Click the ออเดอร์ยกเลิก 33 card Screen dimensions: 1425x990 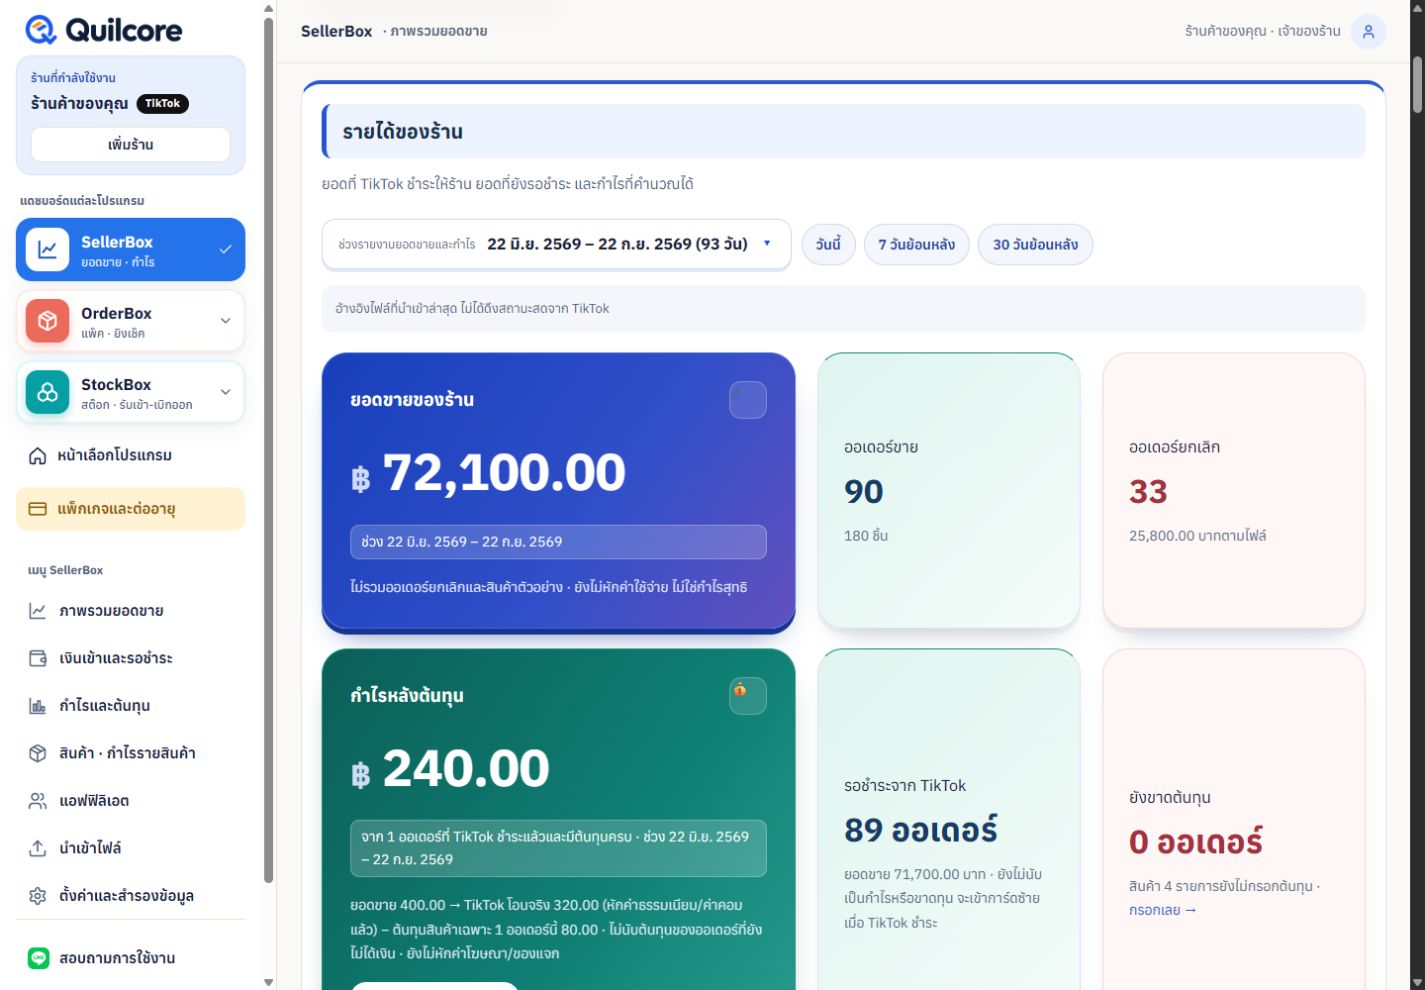pos(1233,491)
